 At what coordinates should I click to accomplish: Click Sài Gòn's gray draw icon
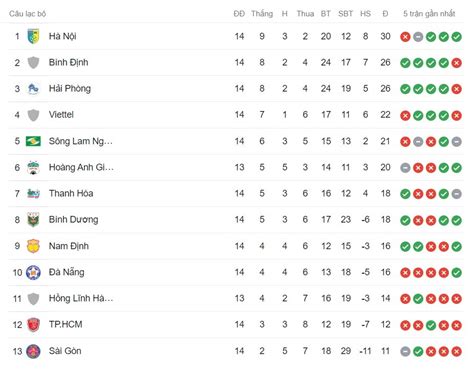point(405,351)
